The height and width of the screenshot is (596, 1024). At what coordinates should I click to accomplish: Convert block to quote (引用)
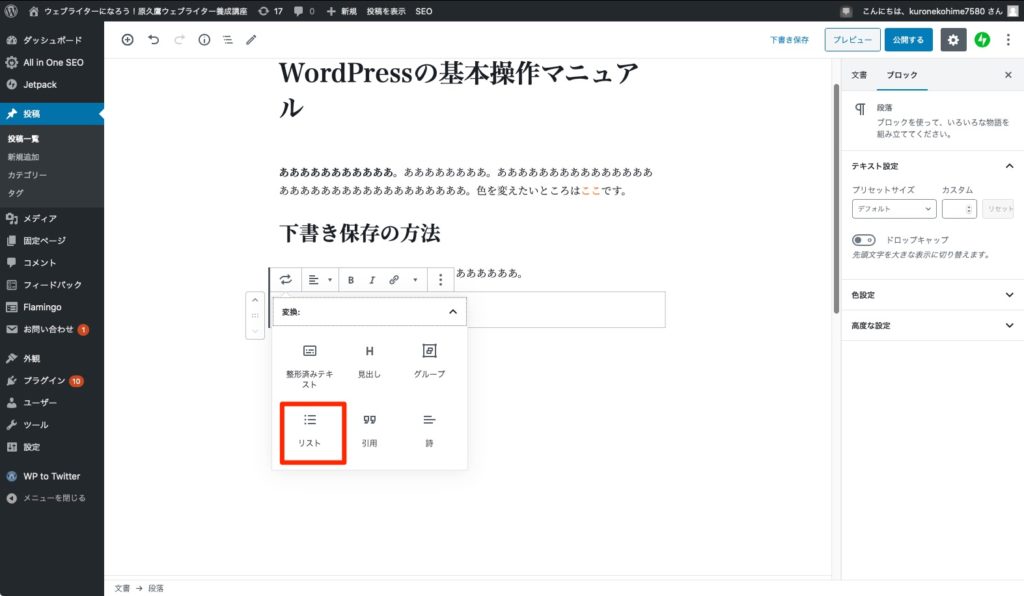(x=369, y=430)
